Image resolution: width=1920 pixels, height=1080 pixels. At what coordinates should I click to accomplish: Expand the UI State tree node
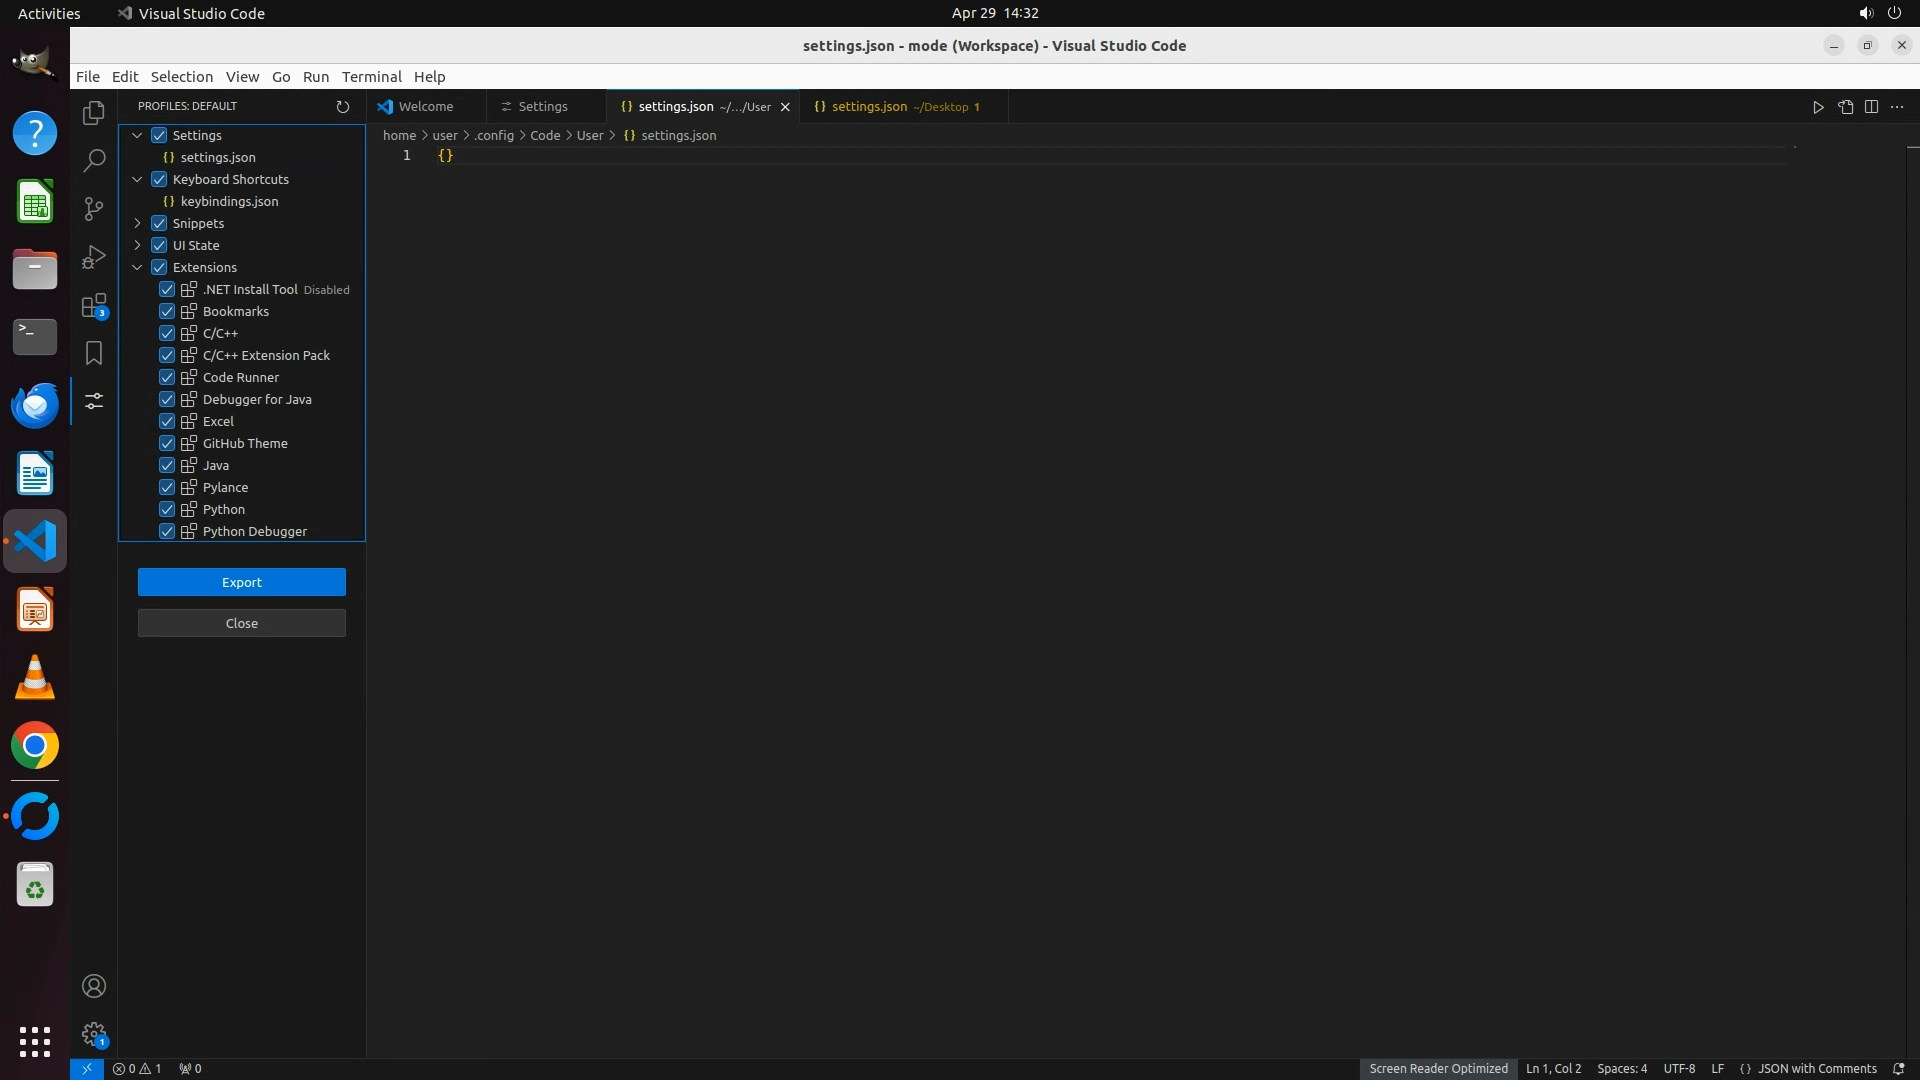click(x=138, y=245)
